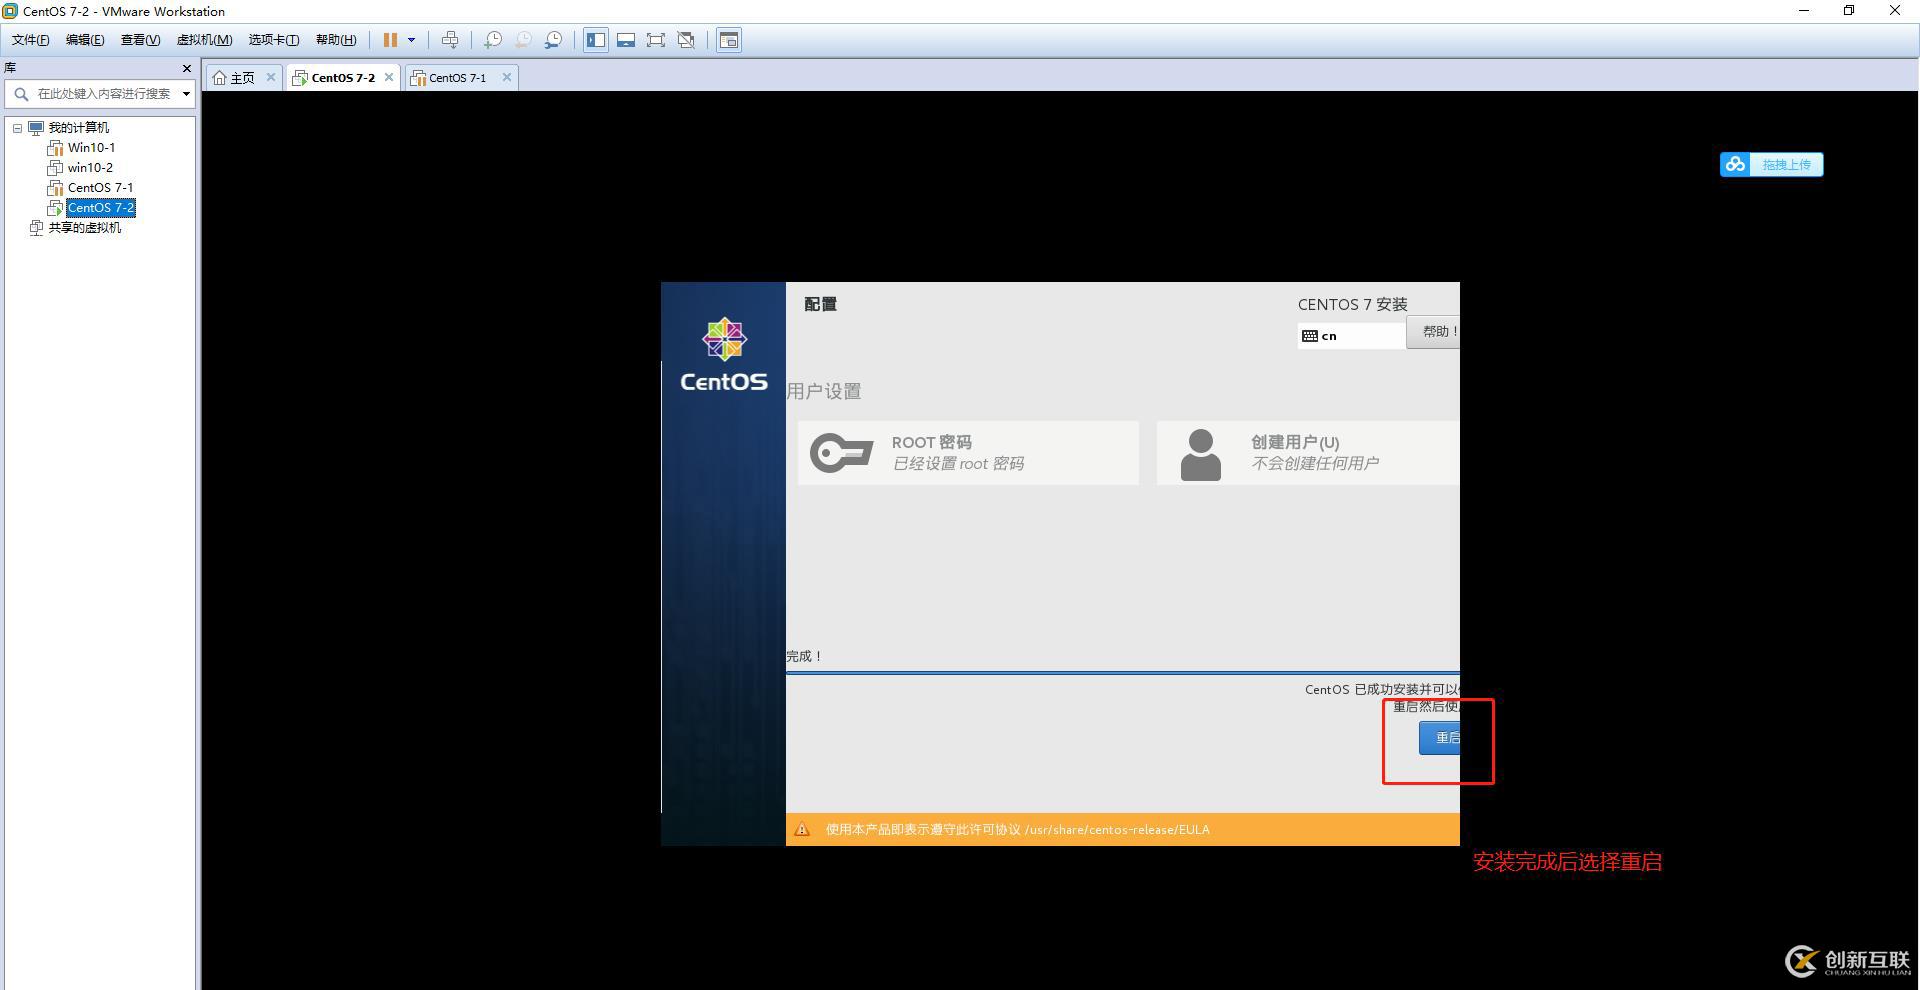Toggle the library sidebar view icon
Screen dimensions: 1920x990
pos(596,40)
